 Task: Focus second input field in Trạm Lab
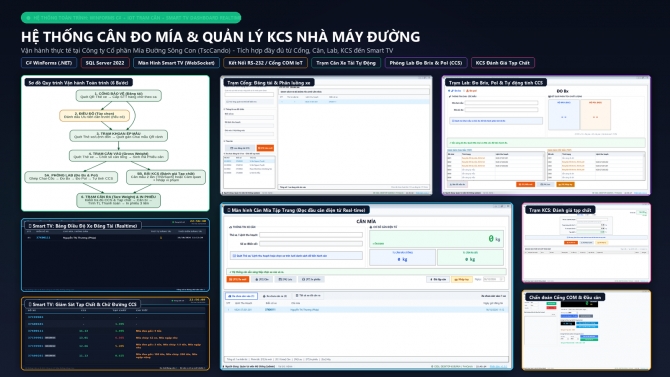[501, 110]
